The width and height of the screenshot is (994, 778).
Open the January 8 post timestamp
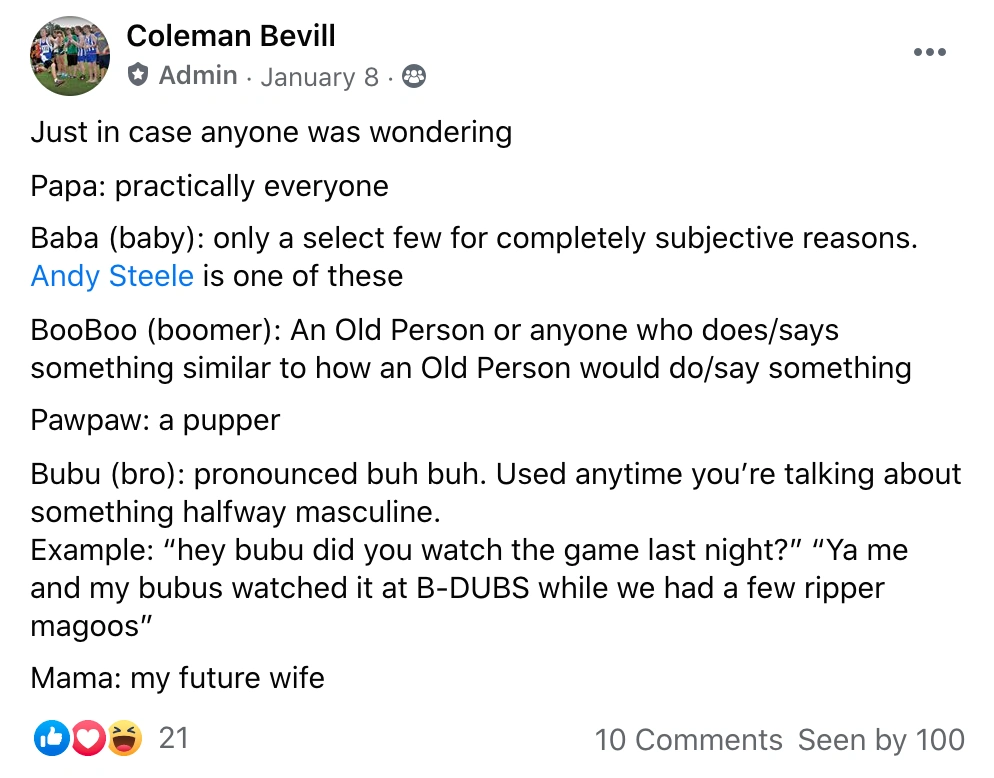(320, 77)
